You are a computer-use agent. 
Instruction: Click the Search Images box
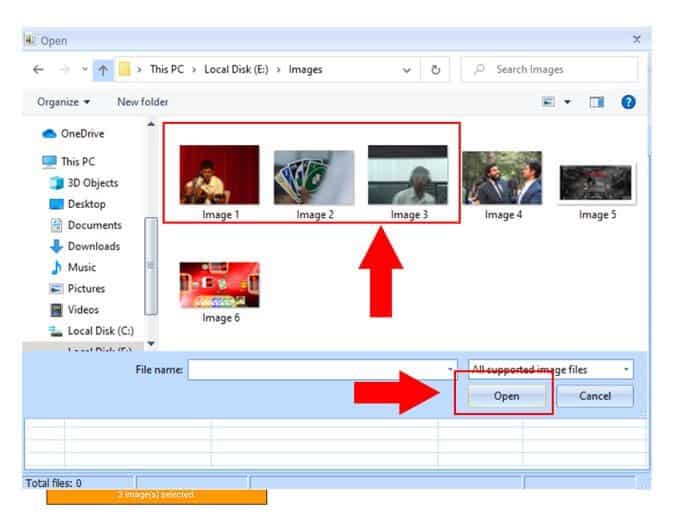point(550,69)
